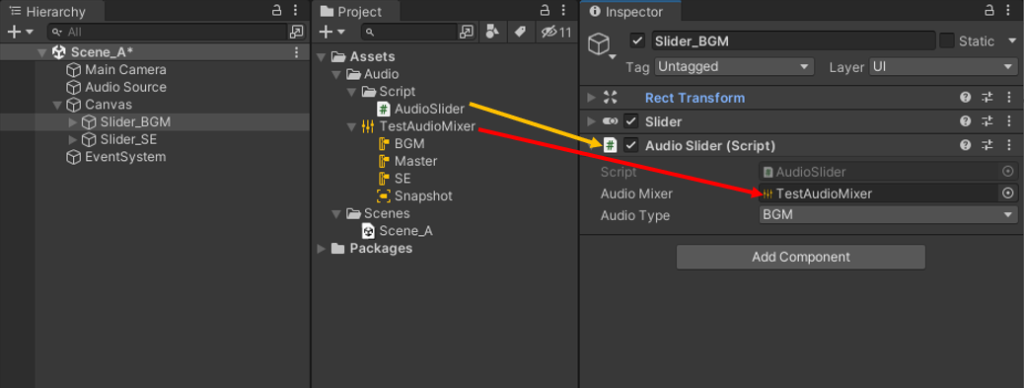Screen dimensions: 1024x388
Task: Open Rect Transform help icon
Action: 965,98
